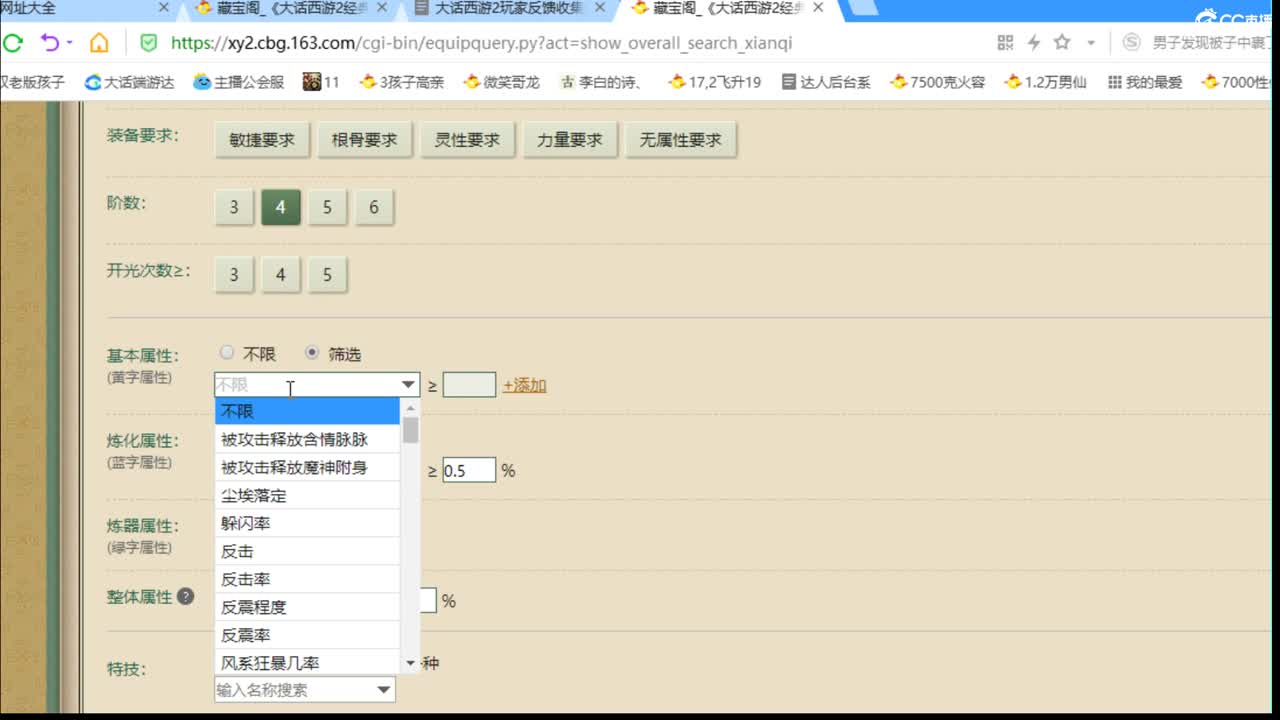The height and width of the screenshot is (720, 1280).
Task: Pick 不限 in the dropdown list
Action: click(308, 411)
